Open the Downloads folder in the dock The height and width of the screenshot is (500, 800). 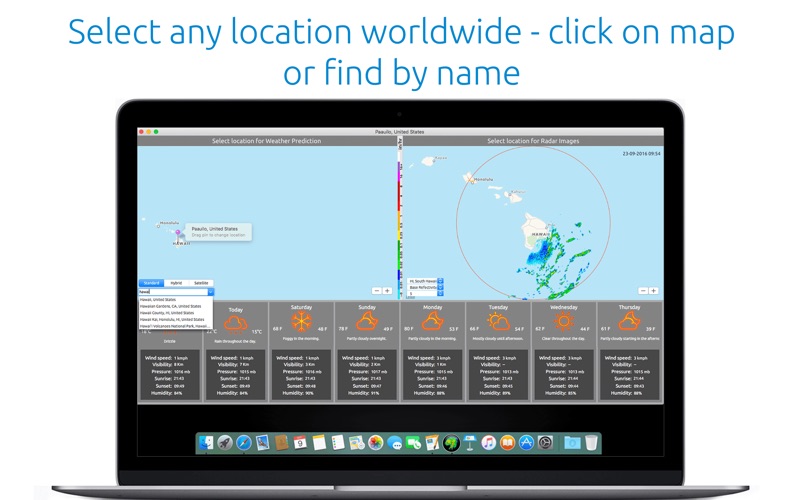click(x=572, y=442)
